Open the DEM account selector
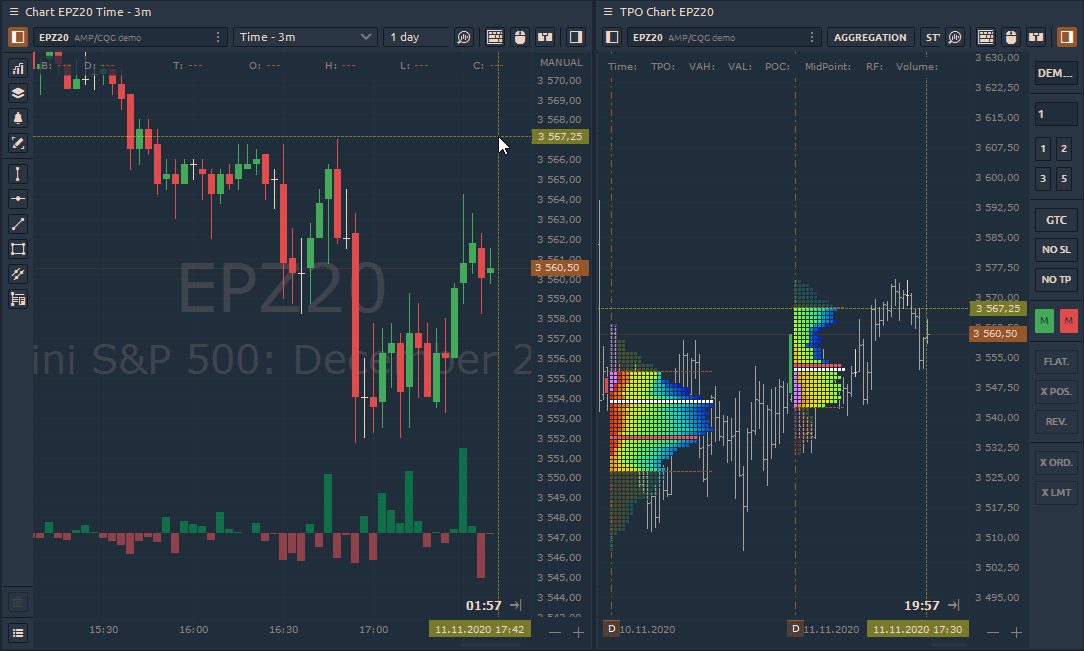Viewport: 1084px width, 651px height. pos(1055,73)
